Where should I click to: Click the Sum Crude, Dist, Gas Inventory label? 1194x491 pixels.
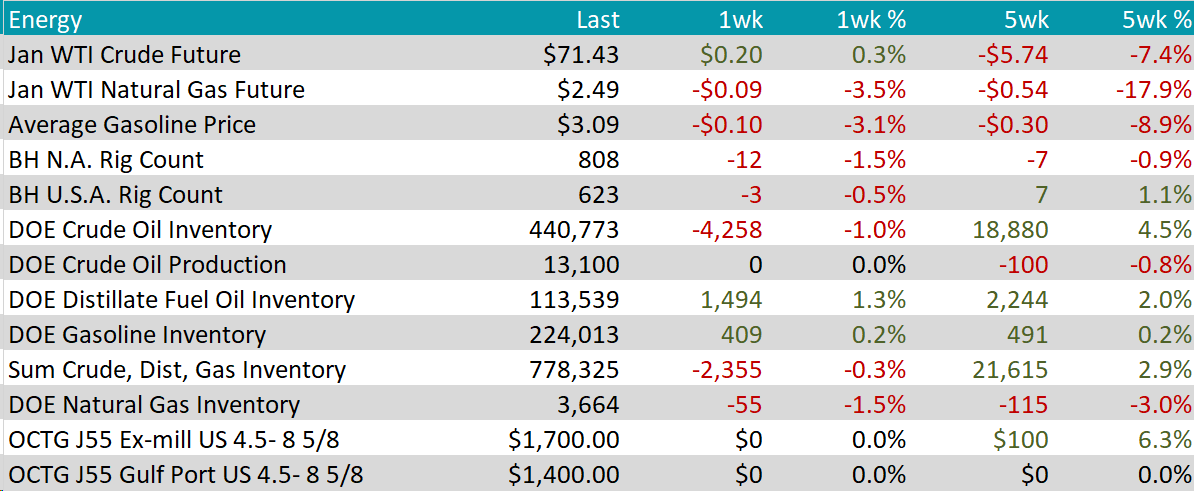click(x=177, y=370)
